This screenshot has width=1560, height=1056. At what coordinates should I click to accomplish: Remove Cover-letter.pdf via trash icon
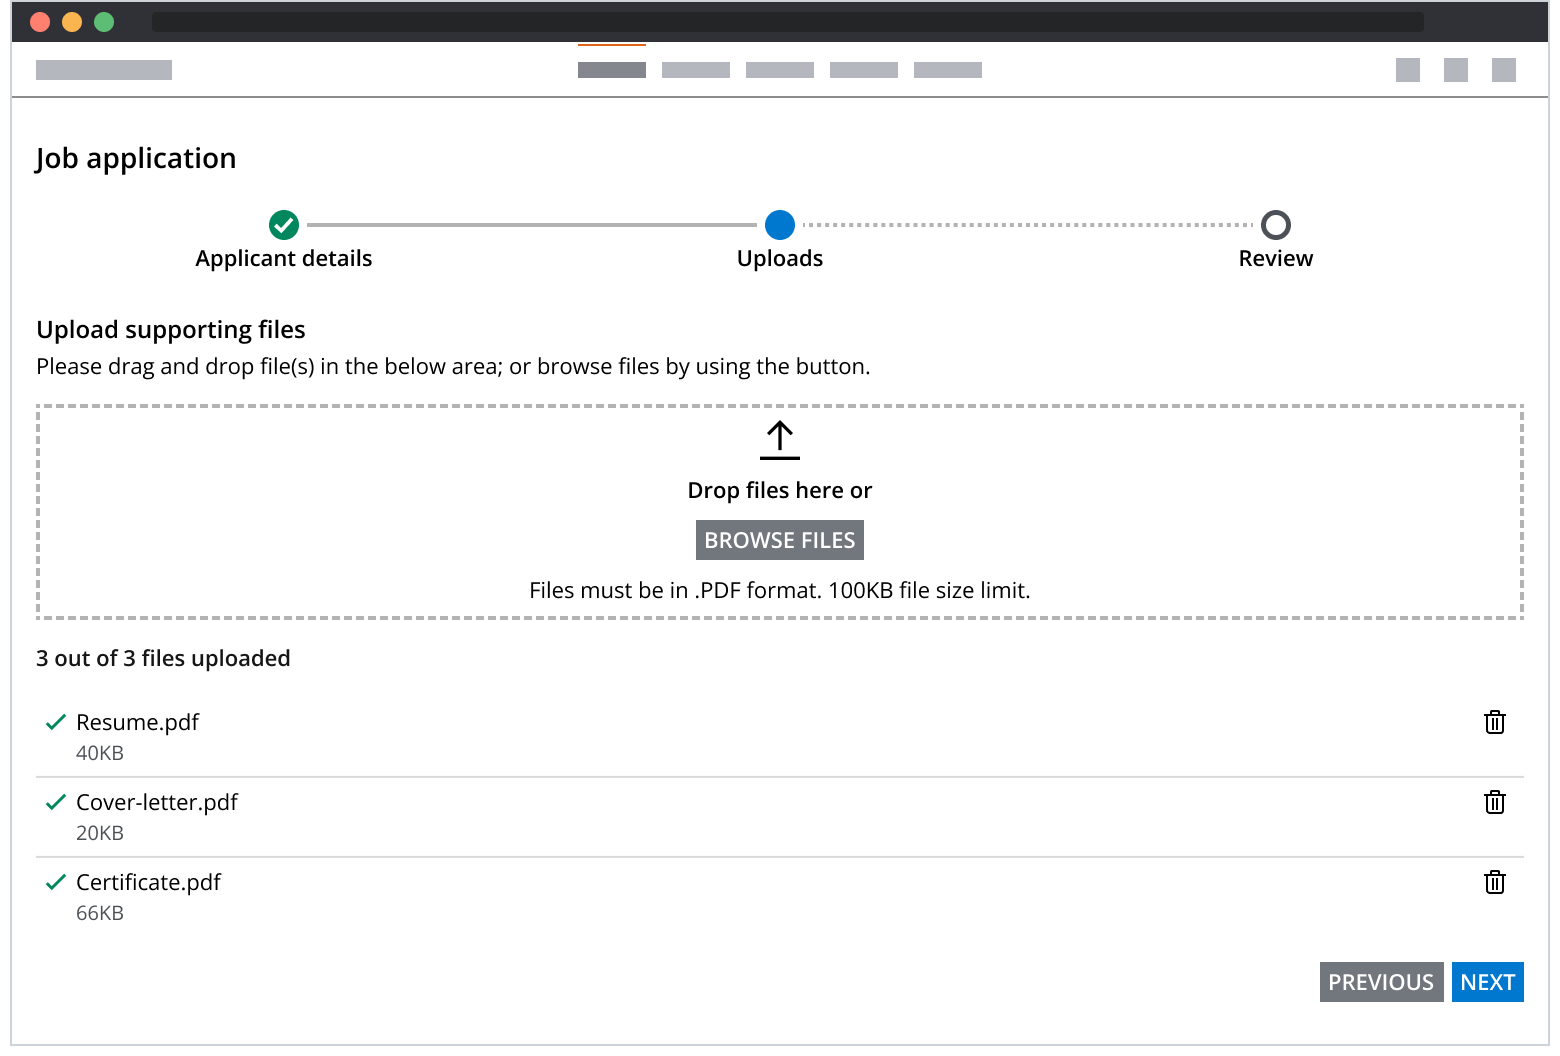pos(1495,802)
